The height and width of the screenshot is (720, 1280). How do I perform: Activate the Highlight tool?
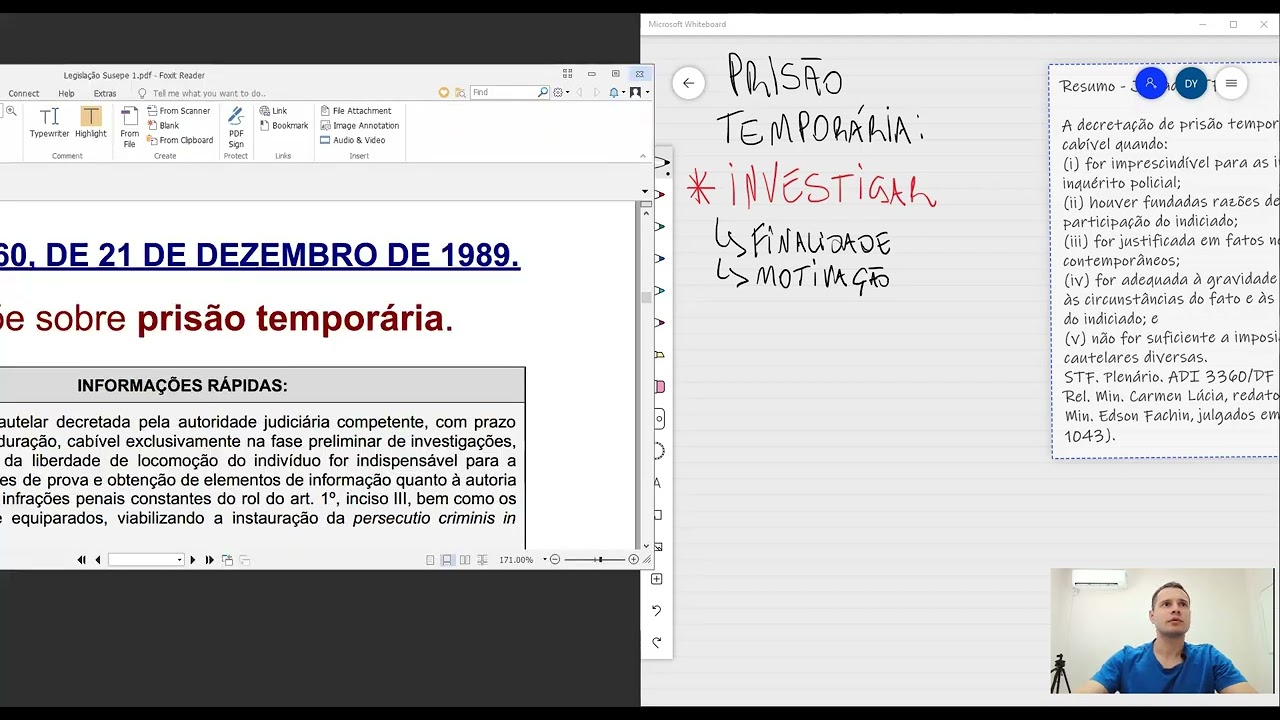(x=90, y=122)
